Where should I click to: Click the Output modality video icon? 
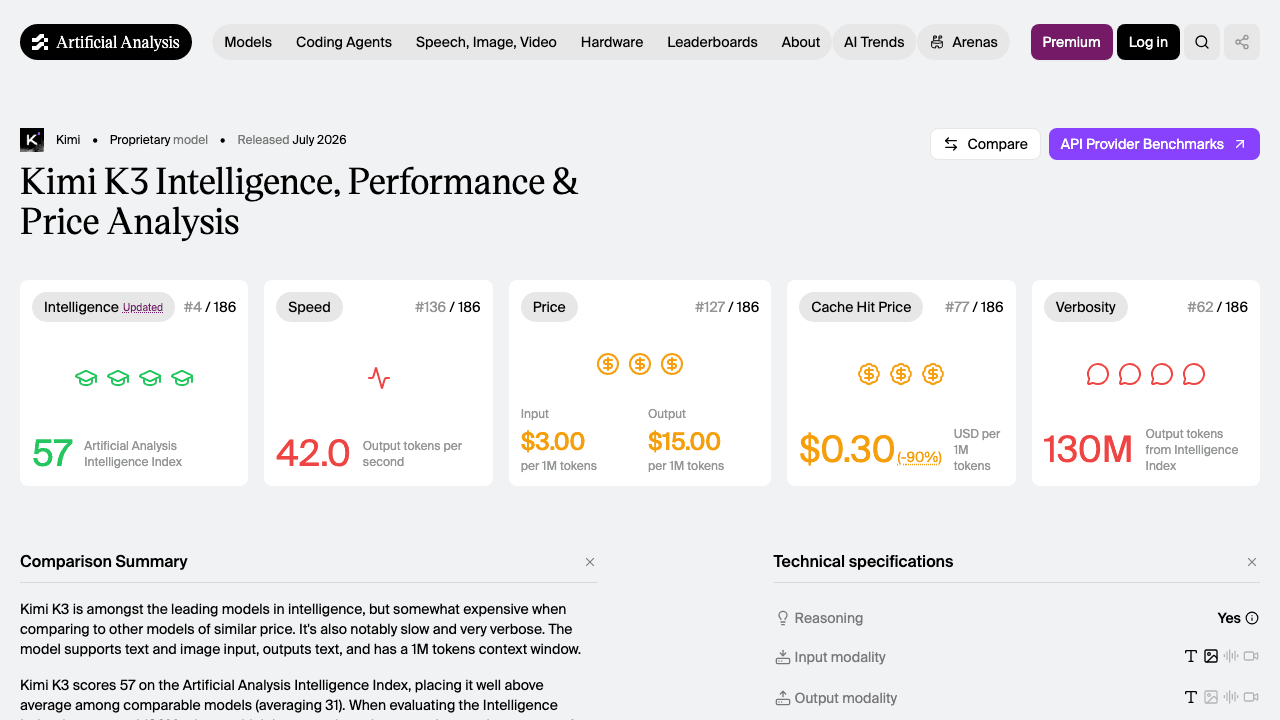pos(1251,697)
